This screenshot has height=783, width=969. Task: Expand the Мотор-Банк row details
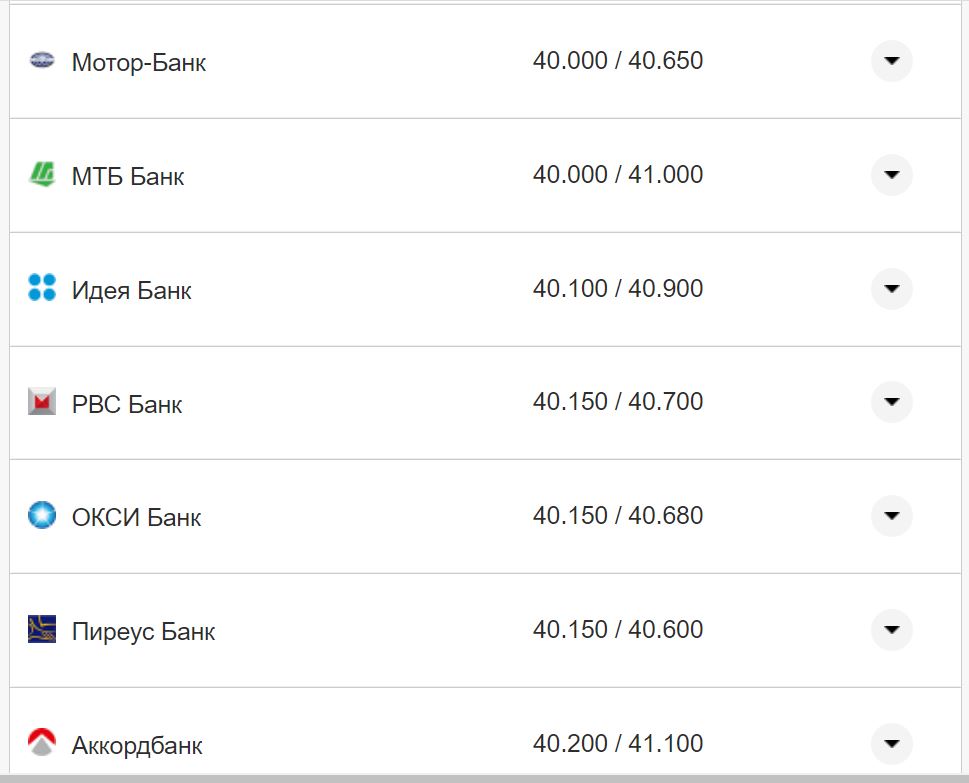tap(891, 61)
